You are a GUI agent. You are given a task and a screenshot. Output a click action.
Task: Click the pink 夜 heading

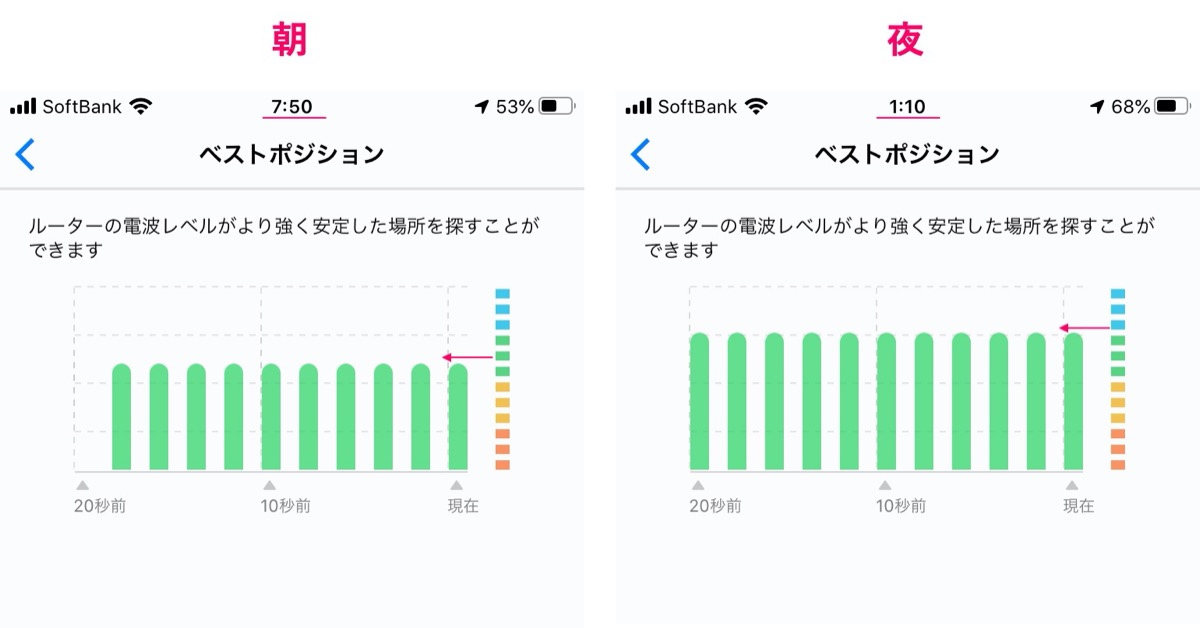905,39
